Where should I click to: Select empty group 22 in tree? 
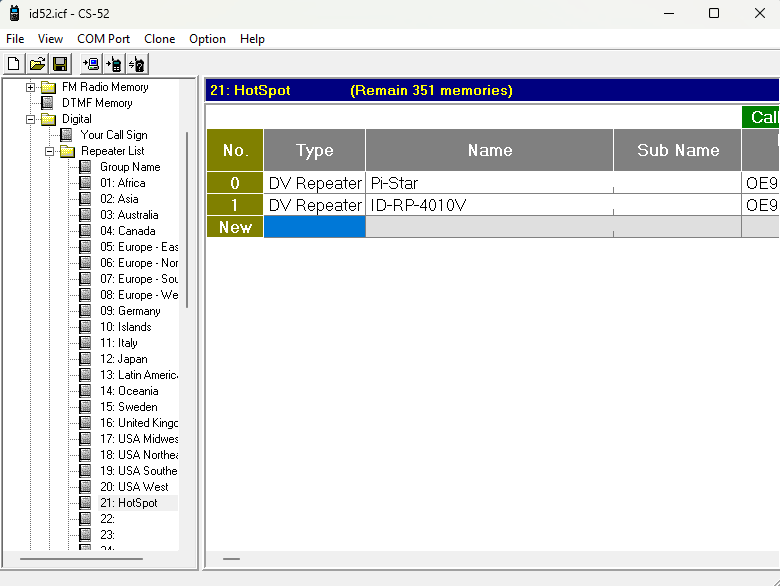coord(107,518)
